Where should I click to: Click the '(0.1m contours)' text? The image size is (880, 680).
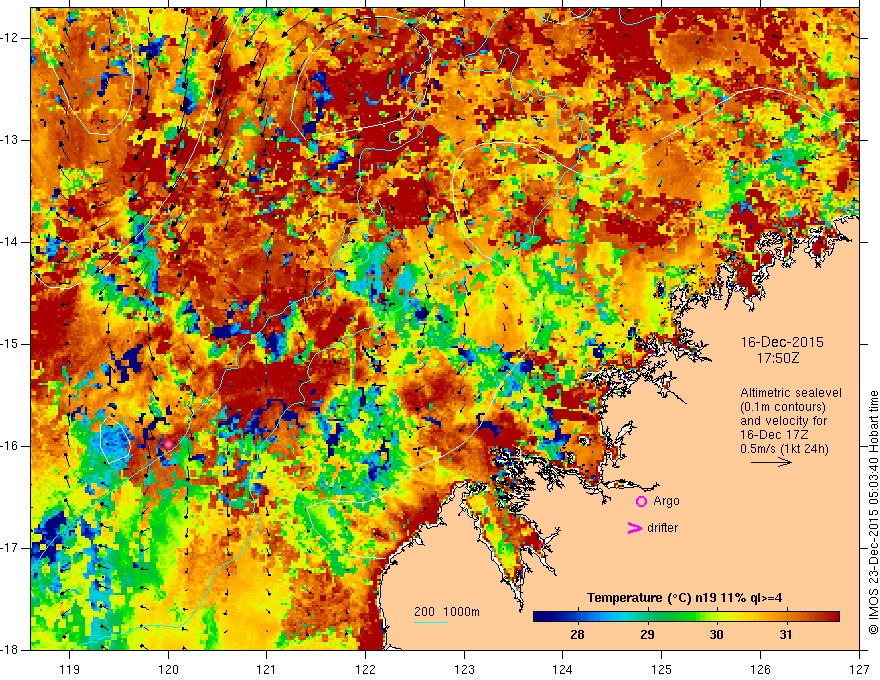783,407
